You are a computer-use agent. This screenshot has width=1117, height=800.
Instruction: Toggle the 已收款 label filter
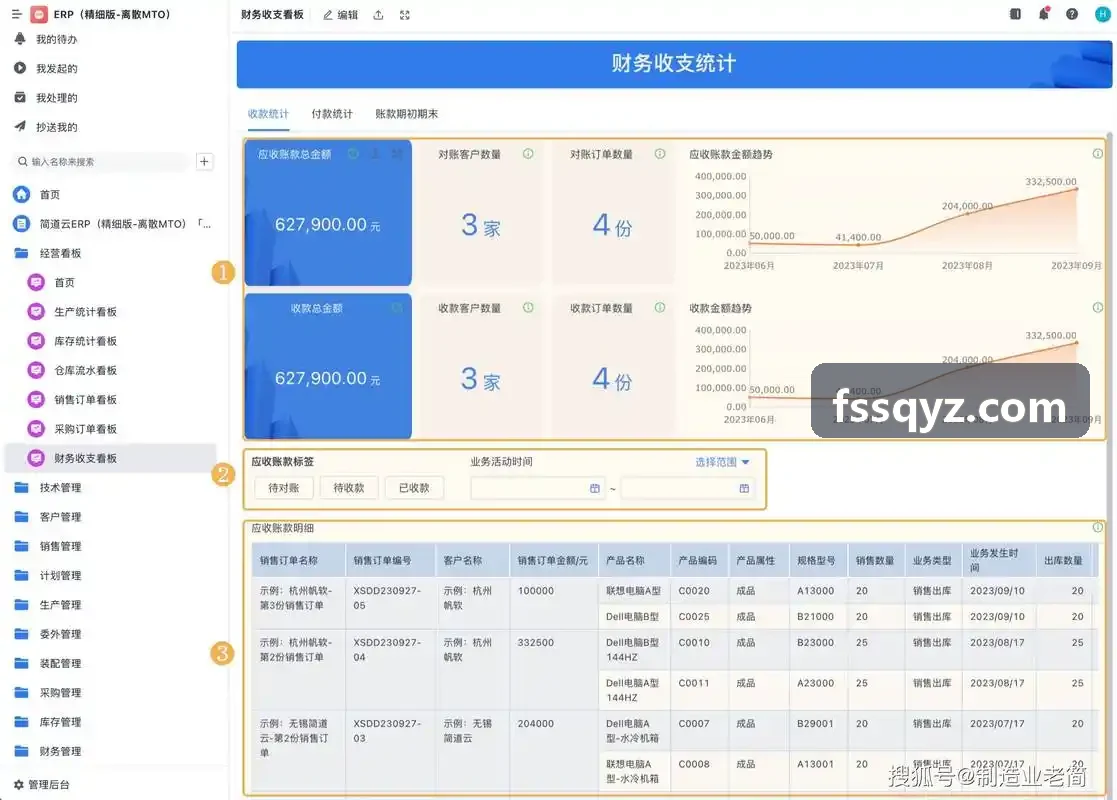click(414, 488)
